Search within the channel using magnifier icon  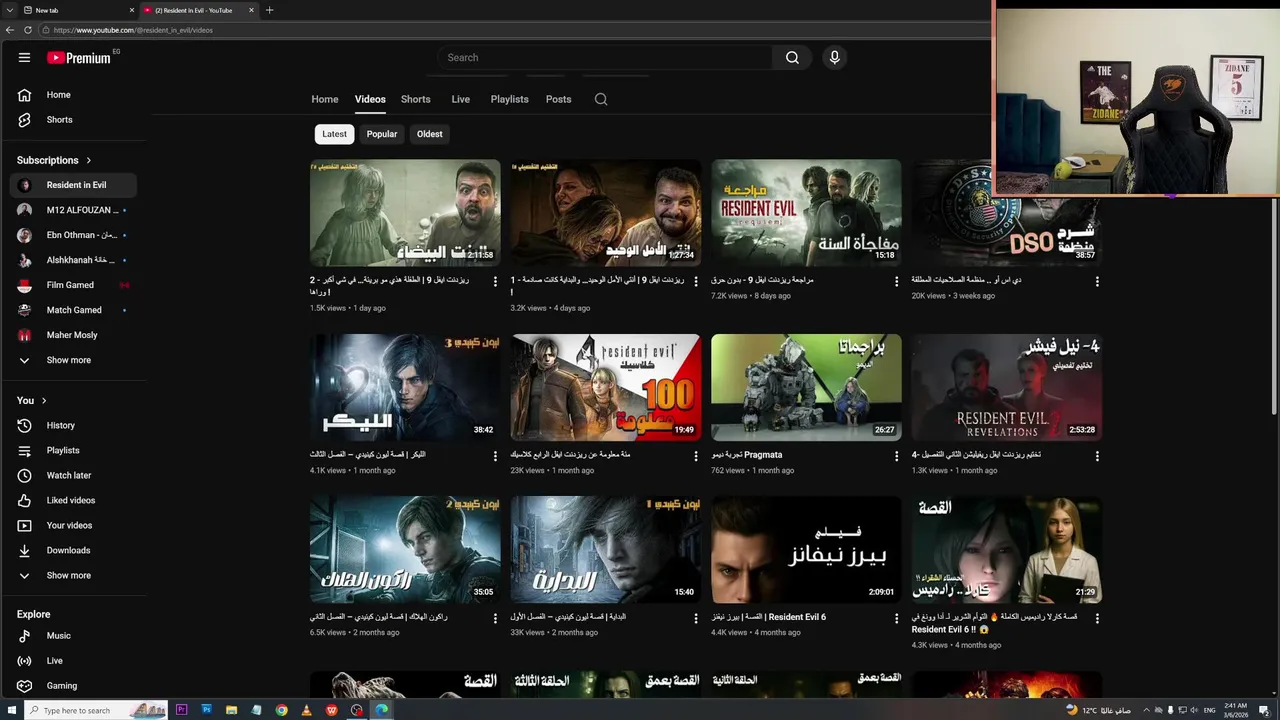click(x=601, y=99)
